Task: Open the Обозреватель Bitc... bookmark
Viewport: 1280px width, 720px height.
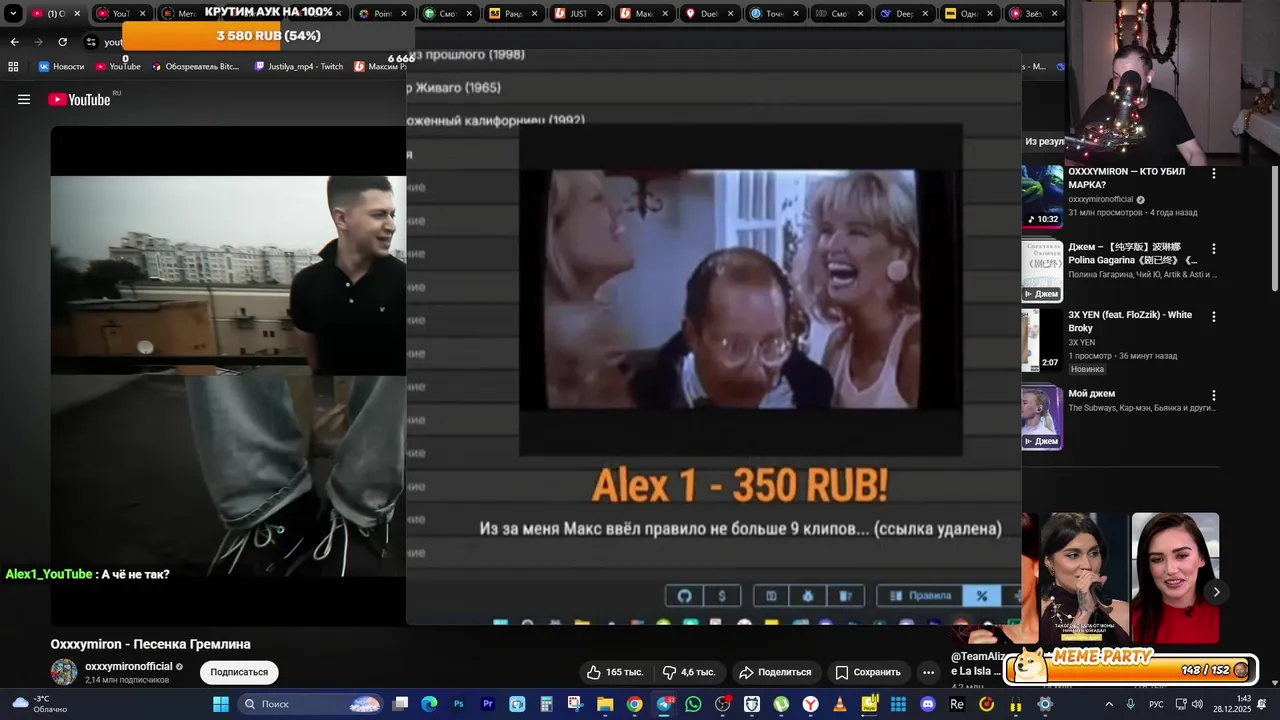Action: 196,67
